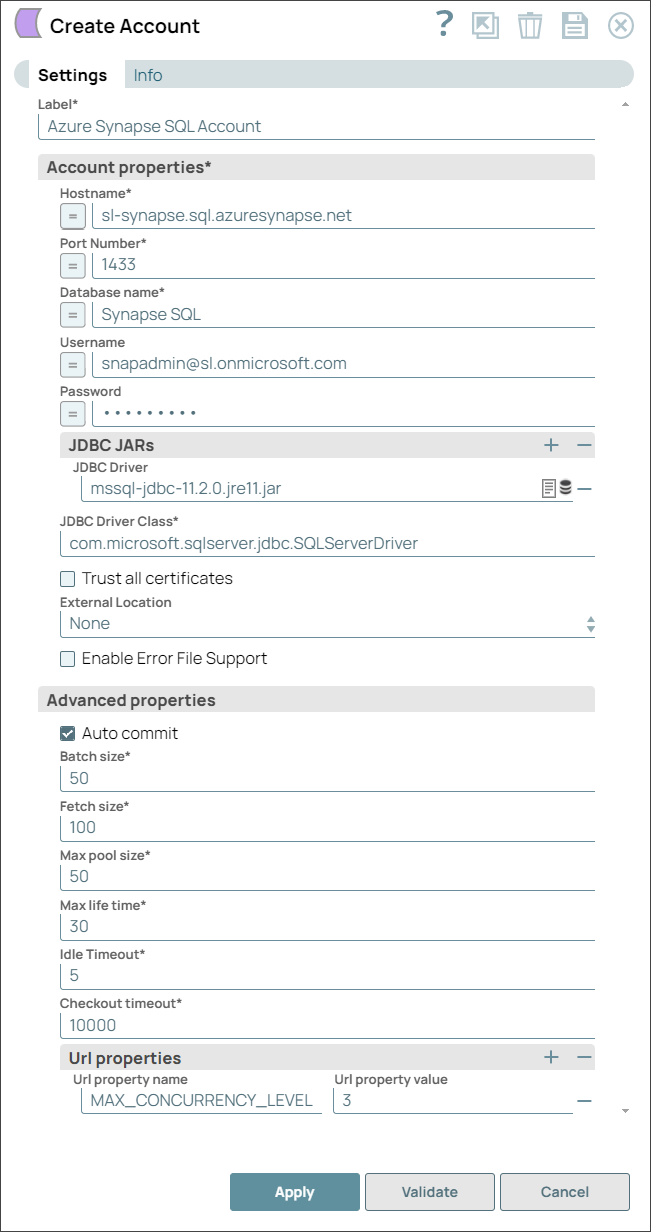
Task: Disable the Auto commit checkbox
Action: click(67, 733)
